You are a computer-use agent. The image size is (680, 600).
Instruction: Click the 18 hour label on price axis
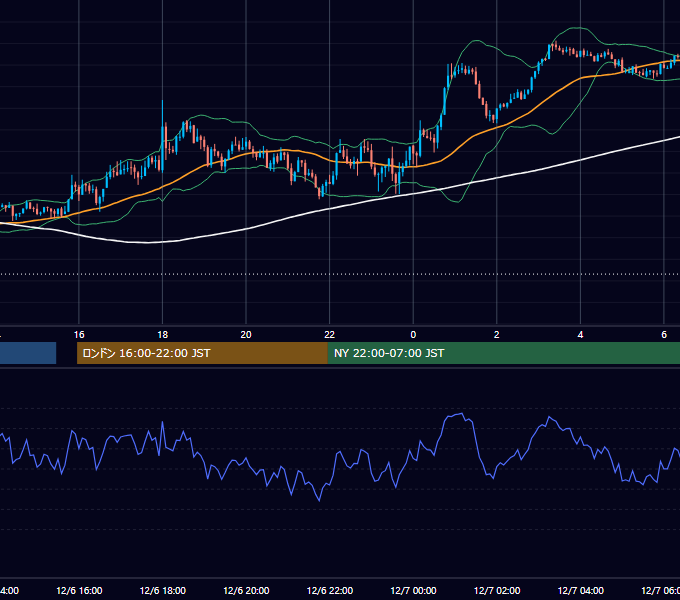pyautogui.click(x=163, y=335)
